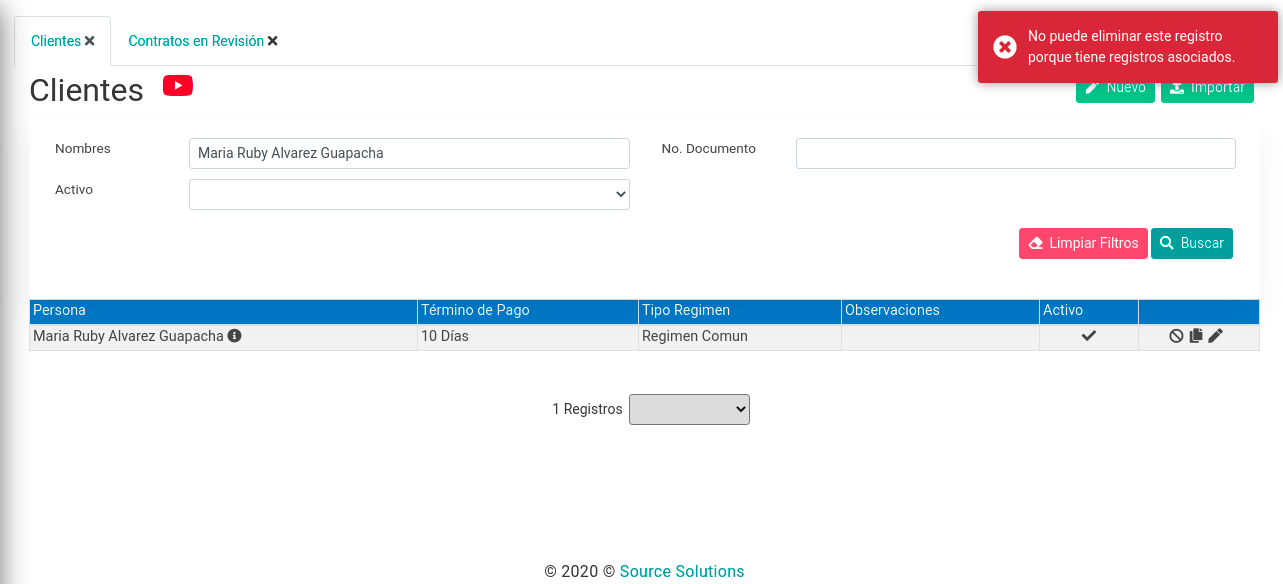Click the Persona column header

pos(223,311)
